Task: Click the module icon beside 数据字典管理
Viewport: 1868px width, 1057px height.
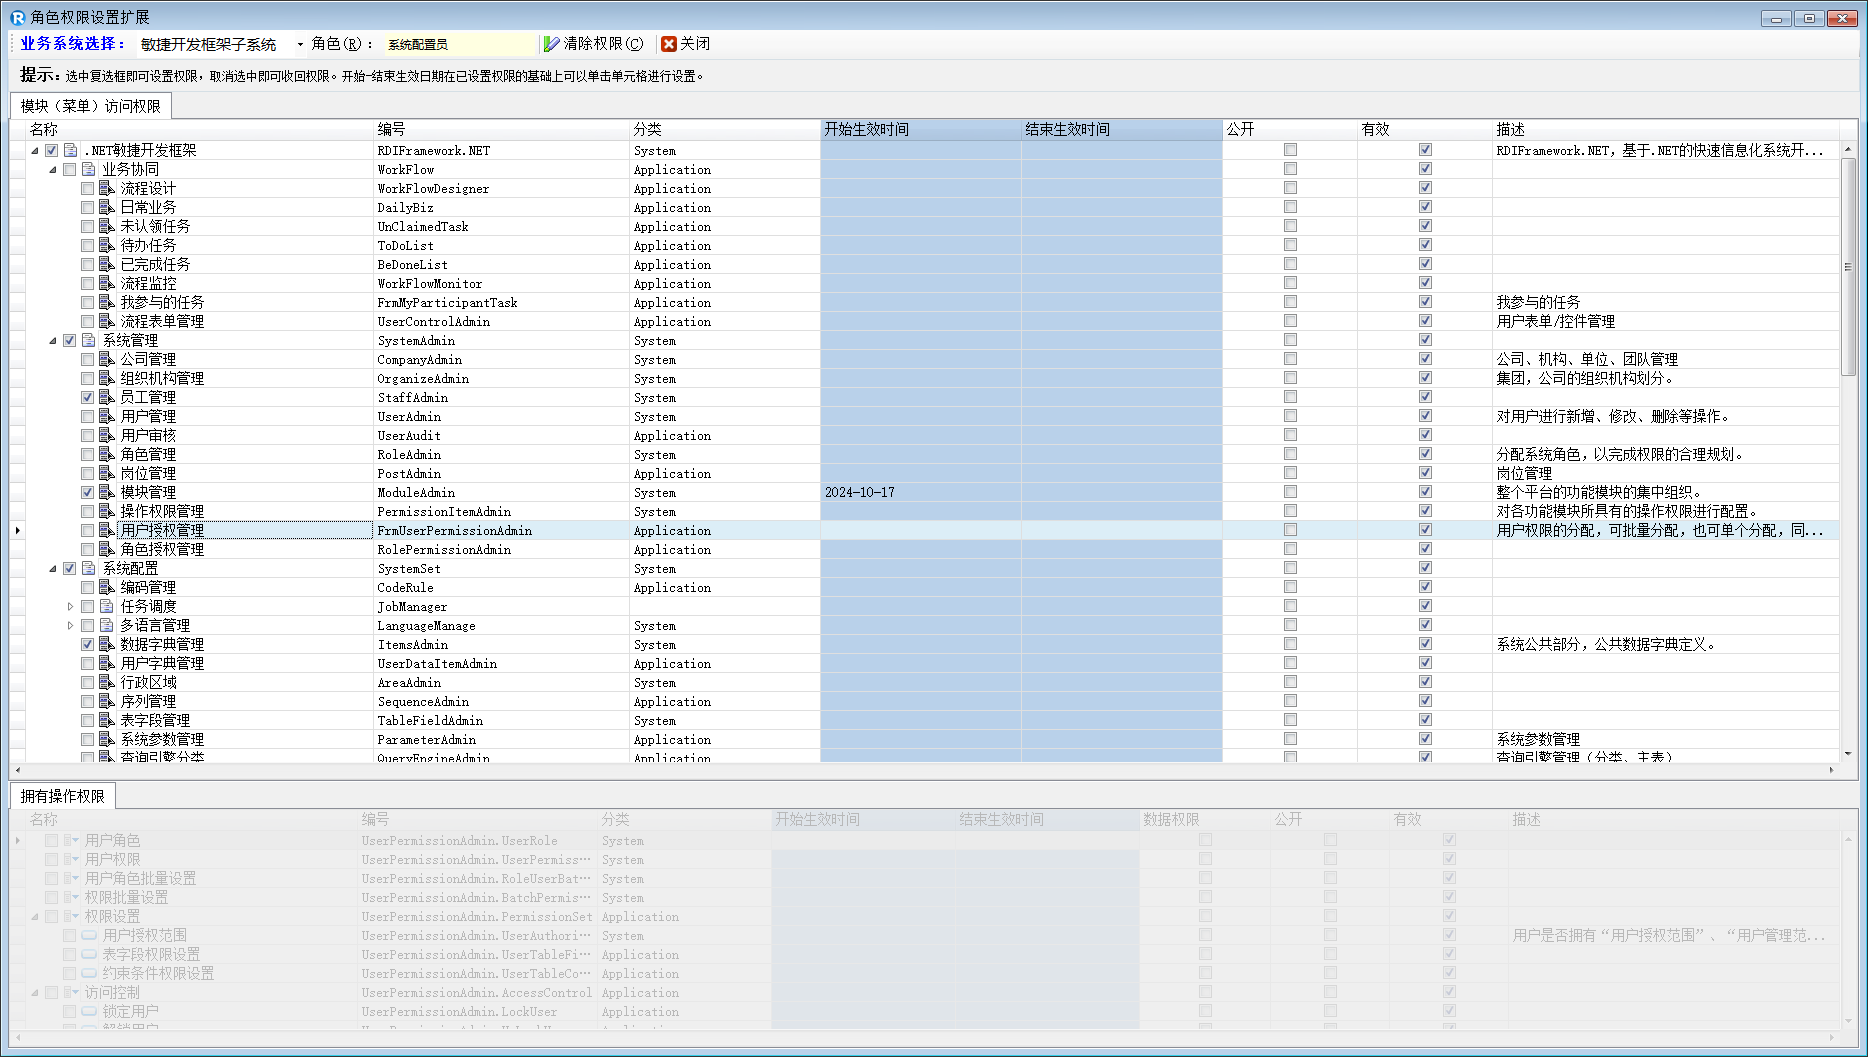Action: [107, 645]
